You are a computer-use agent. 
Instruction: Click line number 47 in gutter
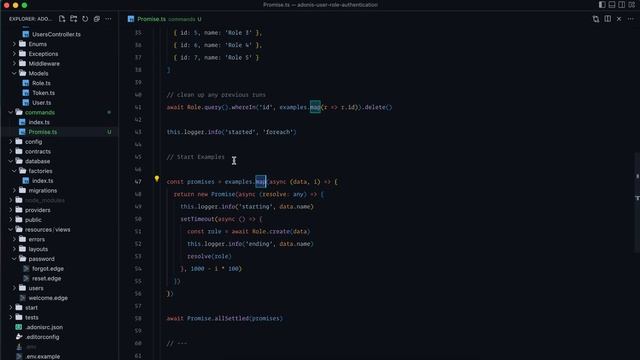[138, 182]
